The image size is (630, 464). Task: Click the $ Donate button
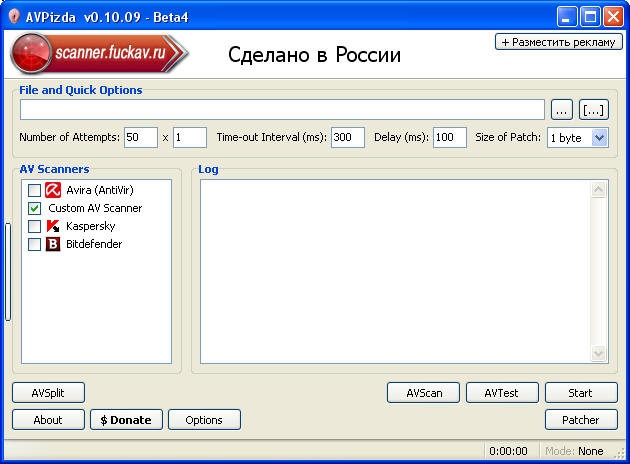[126, 420]
